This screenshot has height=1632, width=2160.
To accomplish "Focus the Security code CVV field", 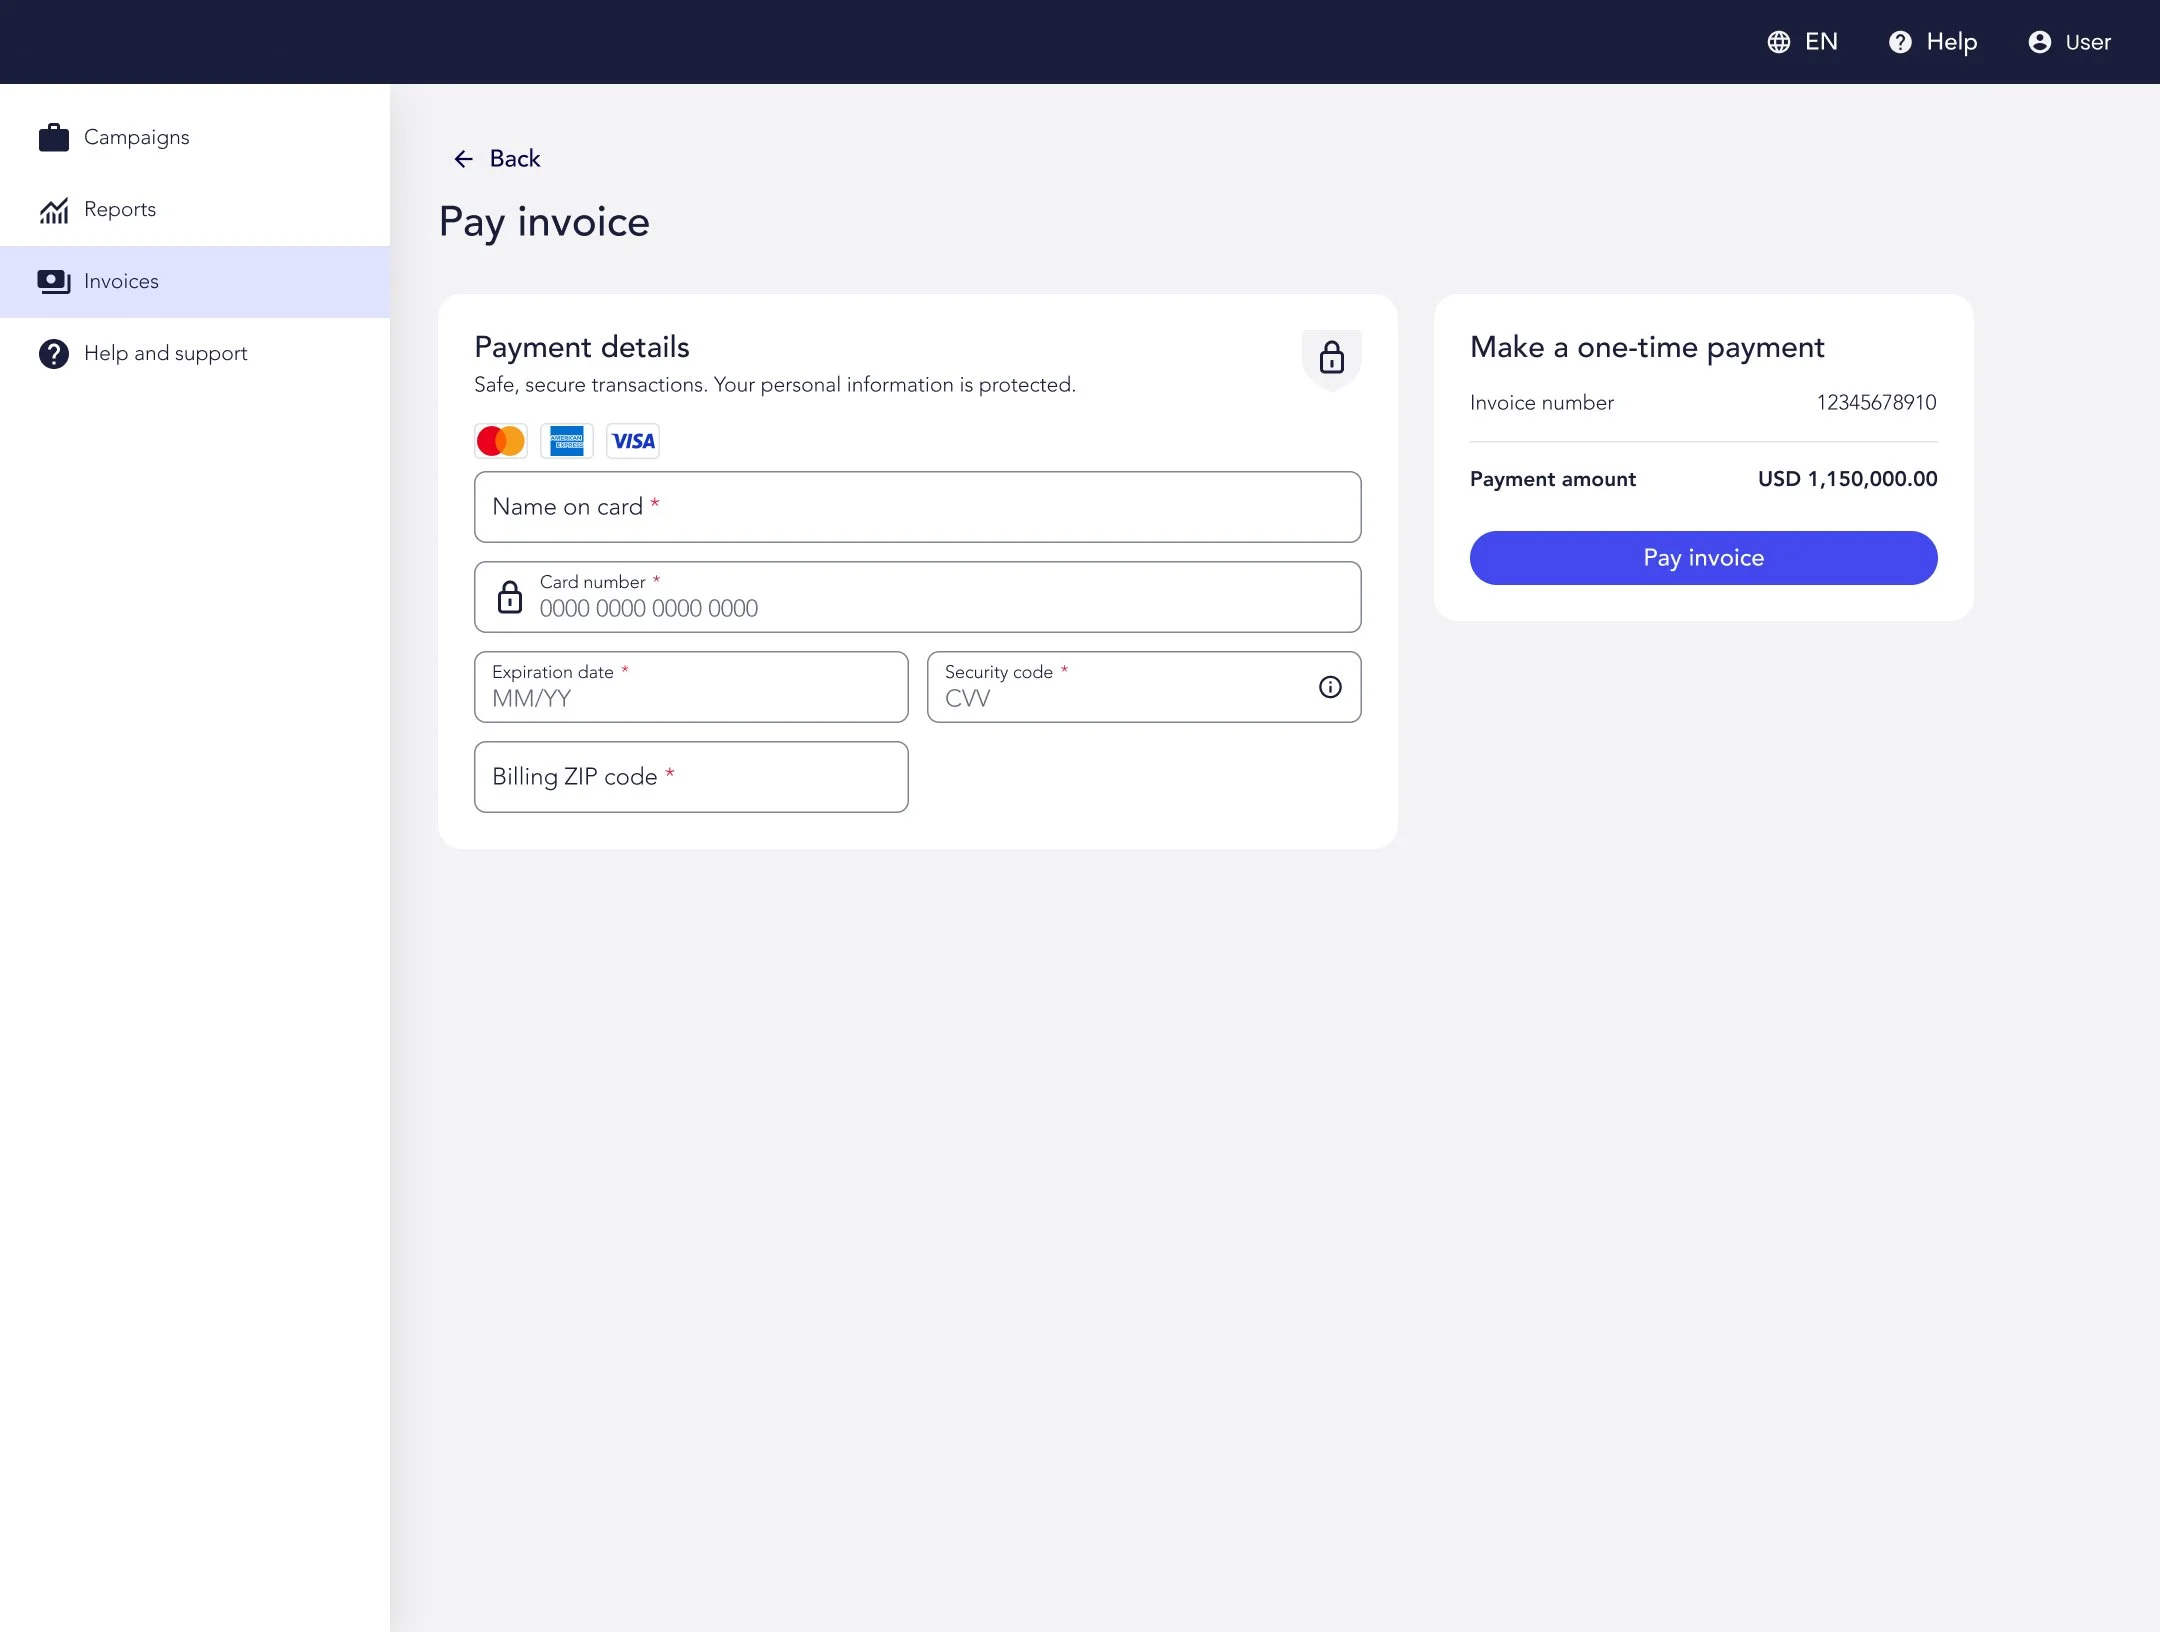I will (x=1144, y=687).
